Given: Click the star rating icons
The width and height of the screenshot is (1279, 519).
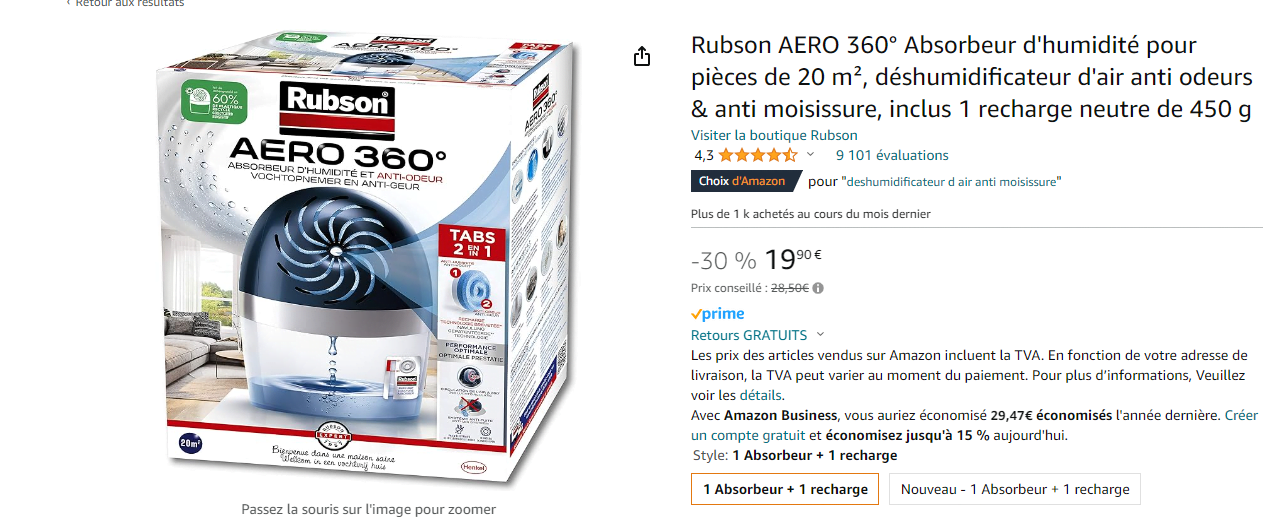Looking at the screenshot, I should [x=757, y=155].
